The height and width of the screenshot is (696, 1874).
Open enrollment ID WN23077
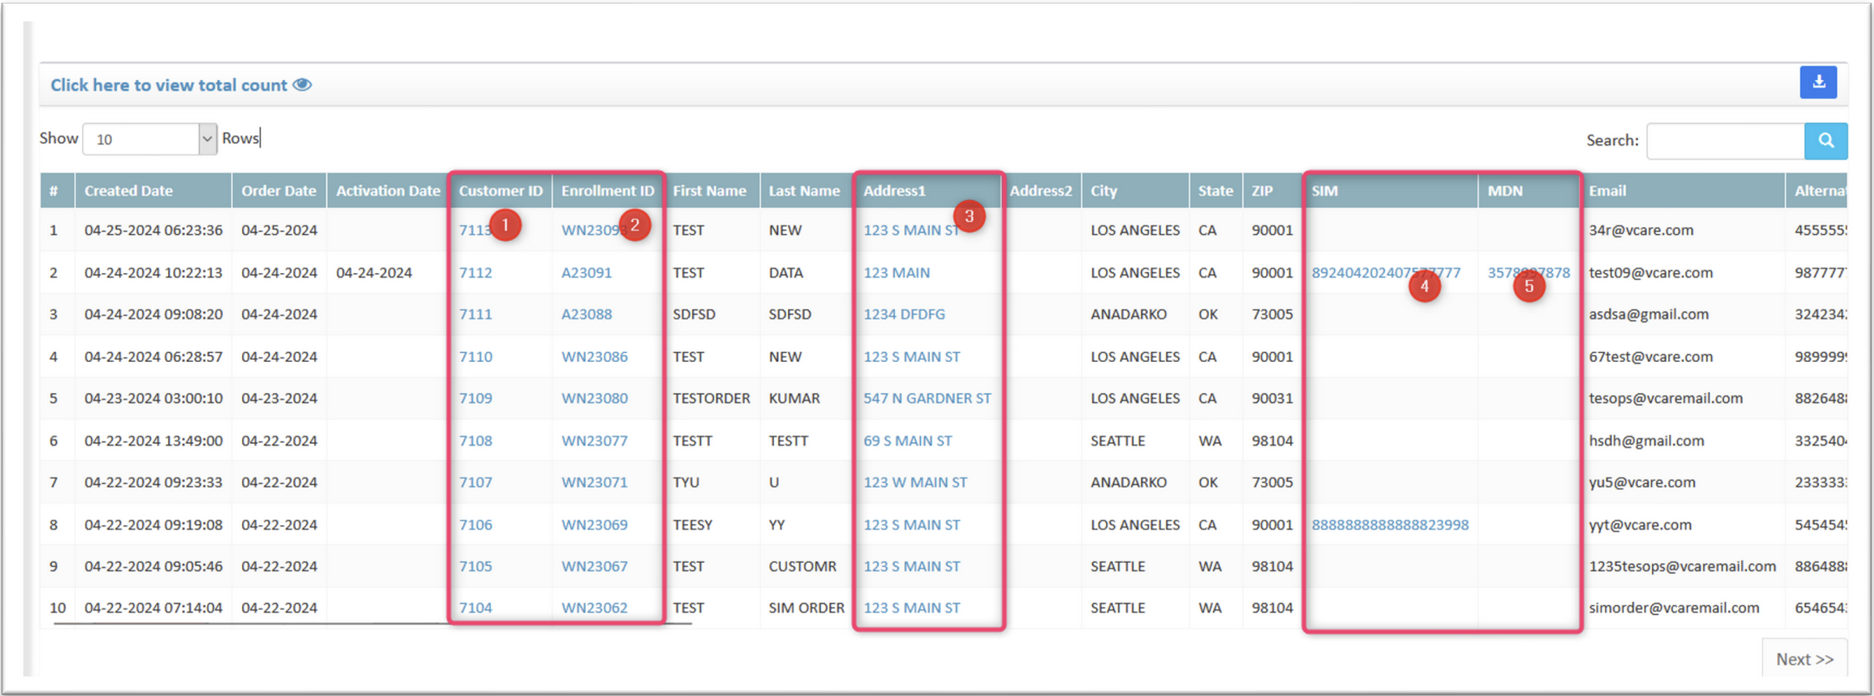(x=594, y=440)
